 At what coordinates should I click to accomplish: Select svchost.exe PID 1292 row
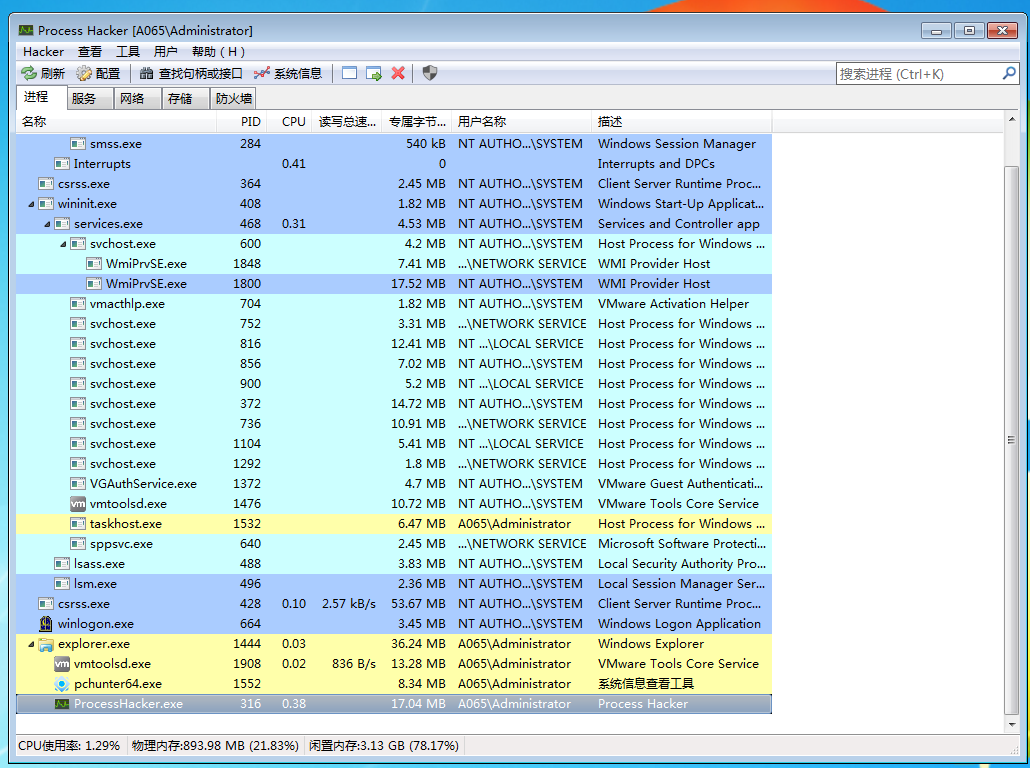394,464
